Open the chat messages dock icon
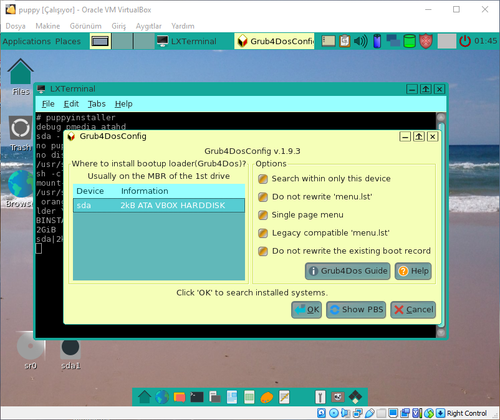 coord(179,397)
